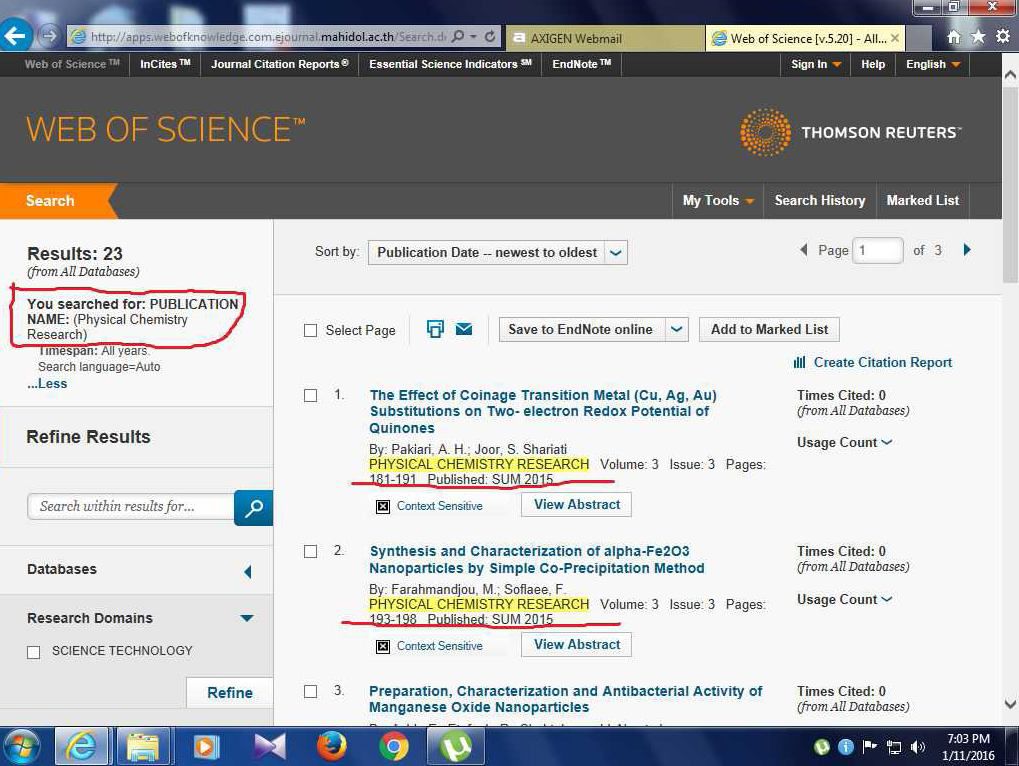1019x766 pixels.
Task: Open EndNote in top menu
Action: [x=582, y=64]
